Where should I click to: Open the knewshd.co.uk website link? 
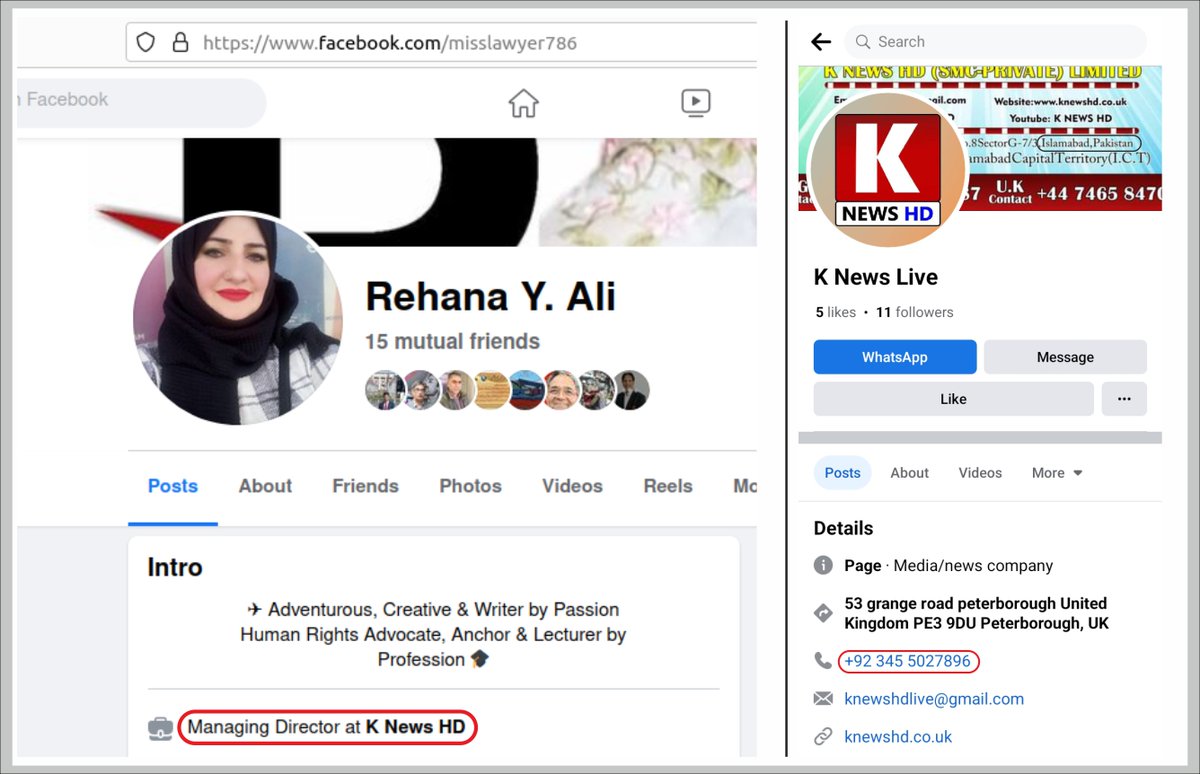click(x=898, y=737)
